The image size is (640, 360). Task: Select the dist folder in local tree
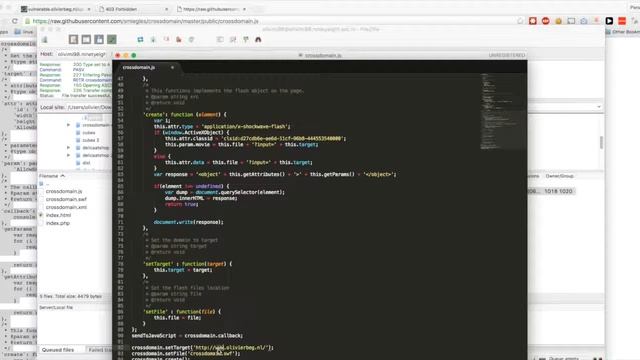(86, 162)
